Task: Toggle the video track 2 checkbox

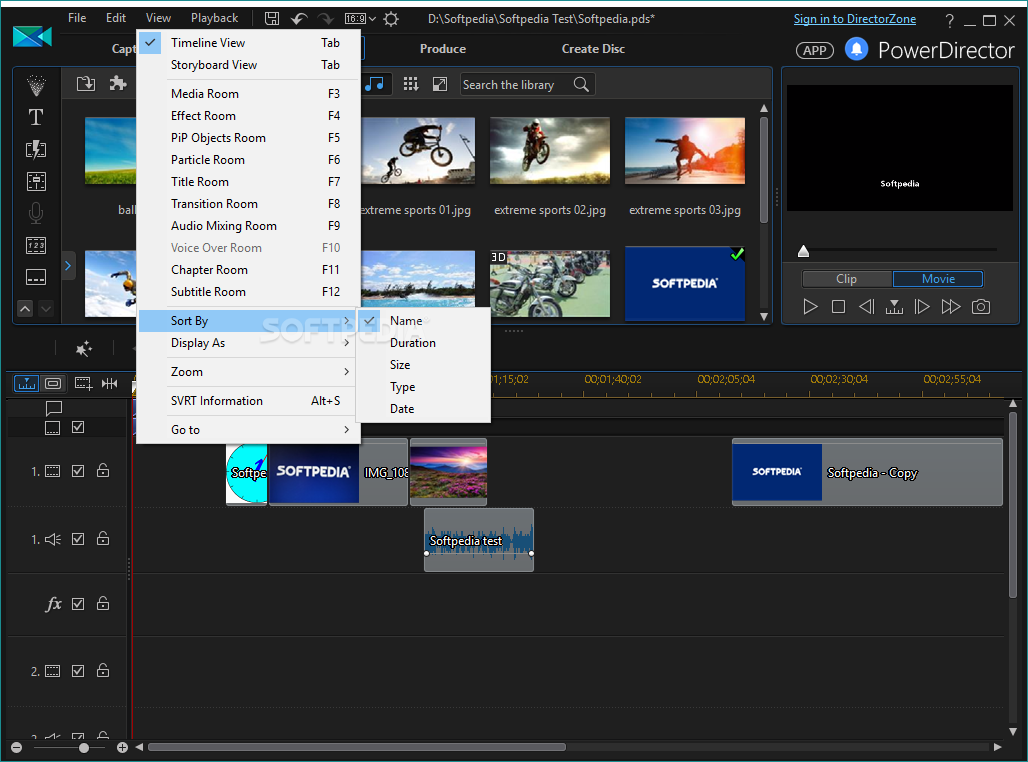Action: [x=78, y=671]
